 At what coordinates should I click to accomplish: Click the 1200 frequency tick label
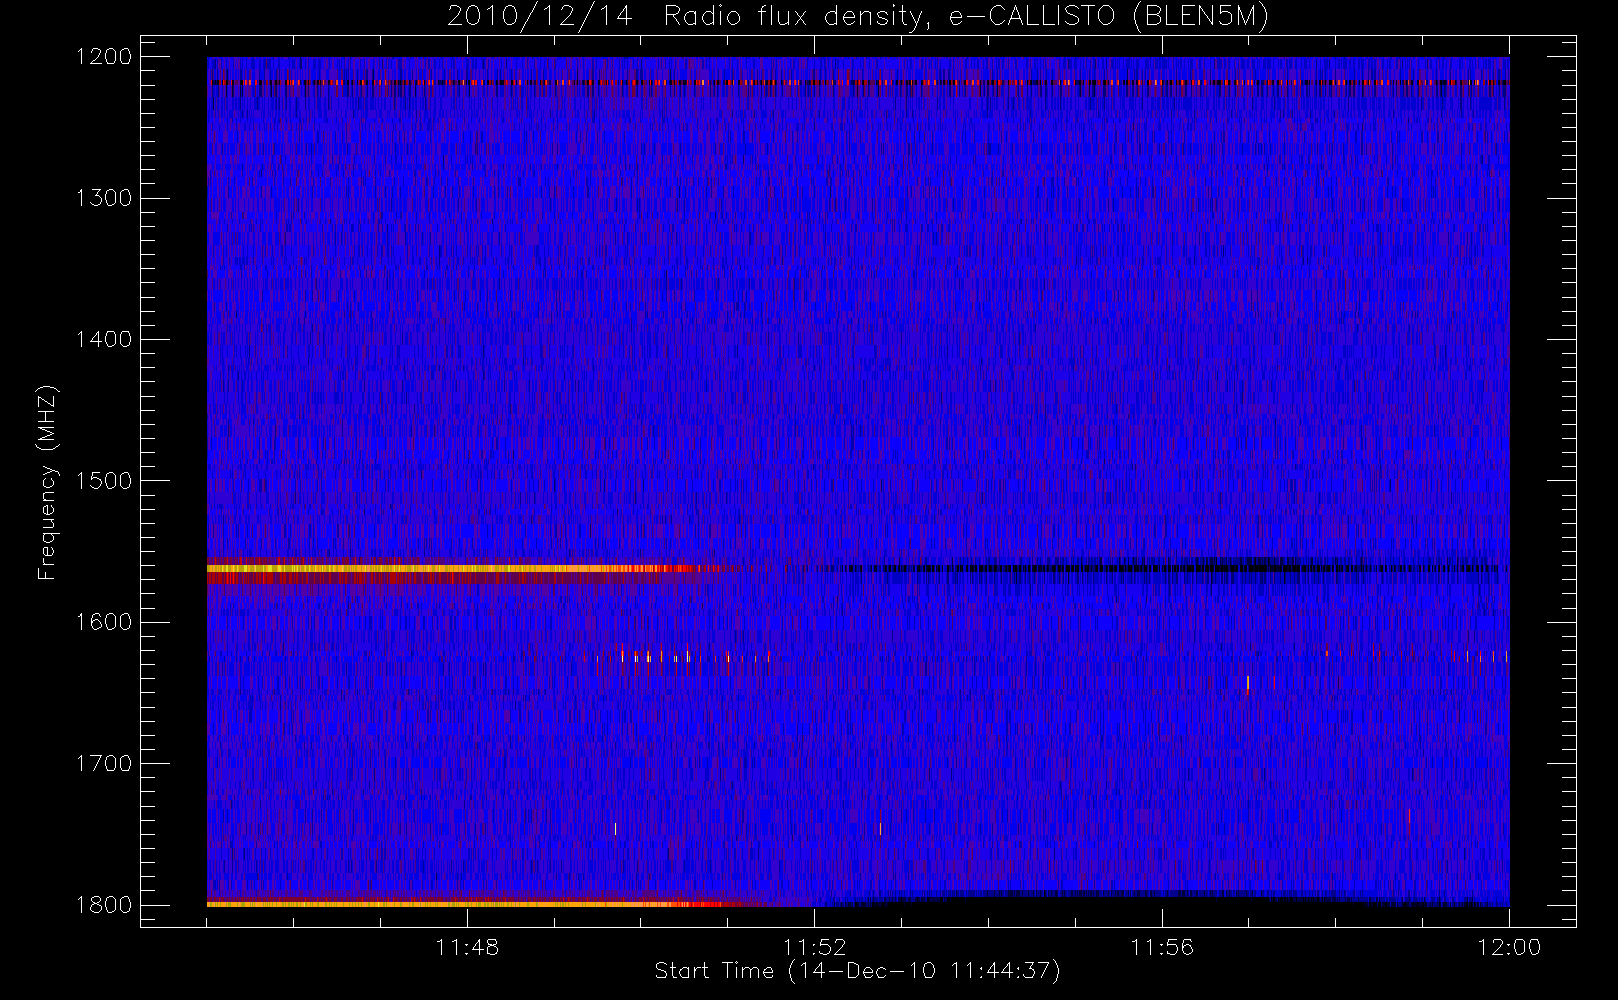coord(104,57)
